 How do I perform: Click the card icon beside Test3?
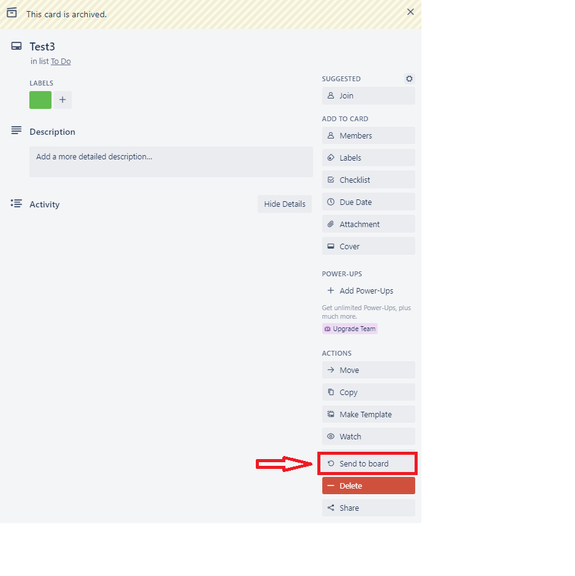point(16,46)
